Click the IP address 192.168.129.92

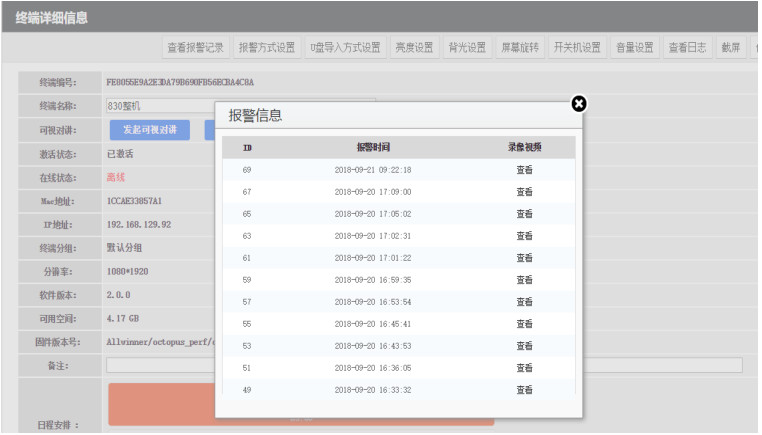(x=139, y=225)
